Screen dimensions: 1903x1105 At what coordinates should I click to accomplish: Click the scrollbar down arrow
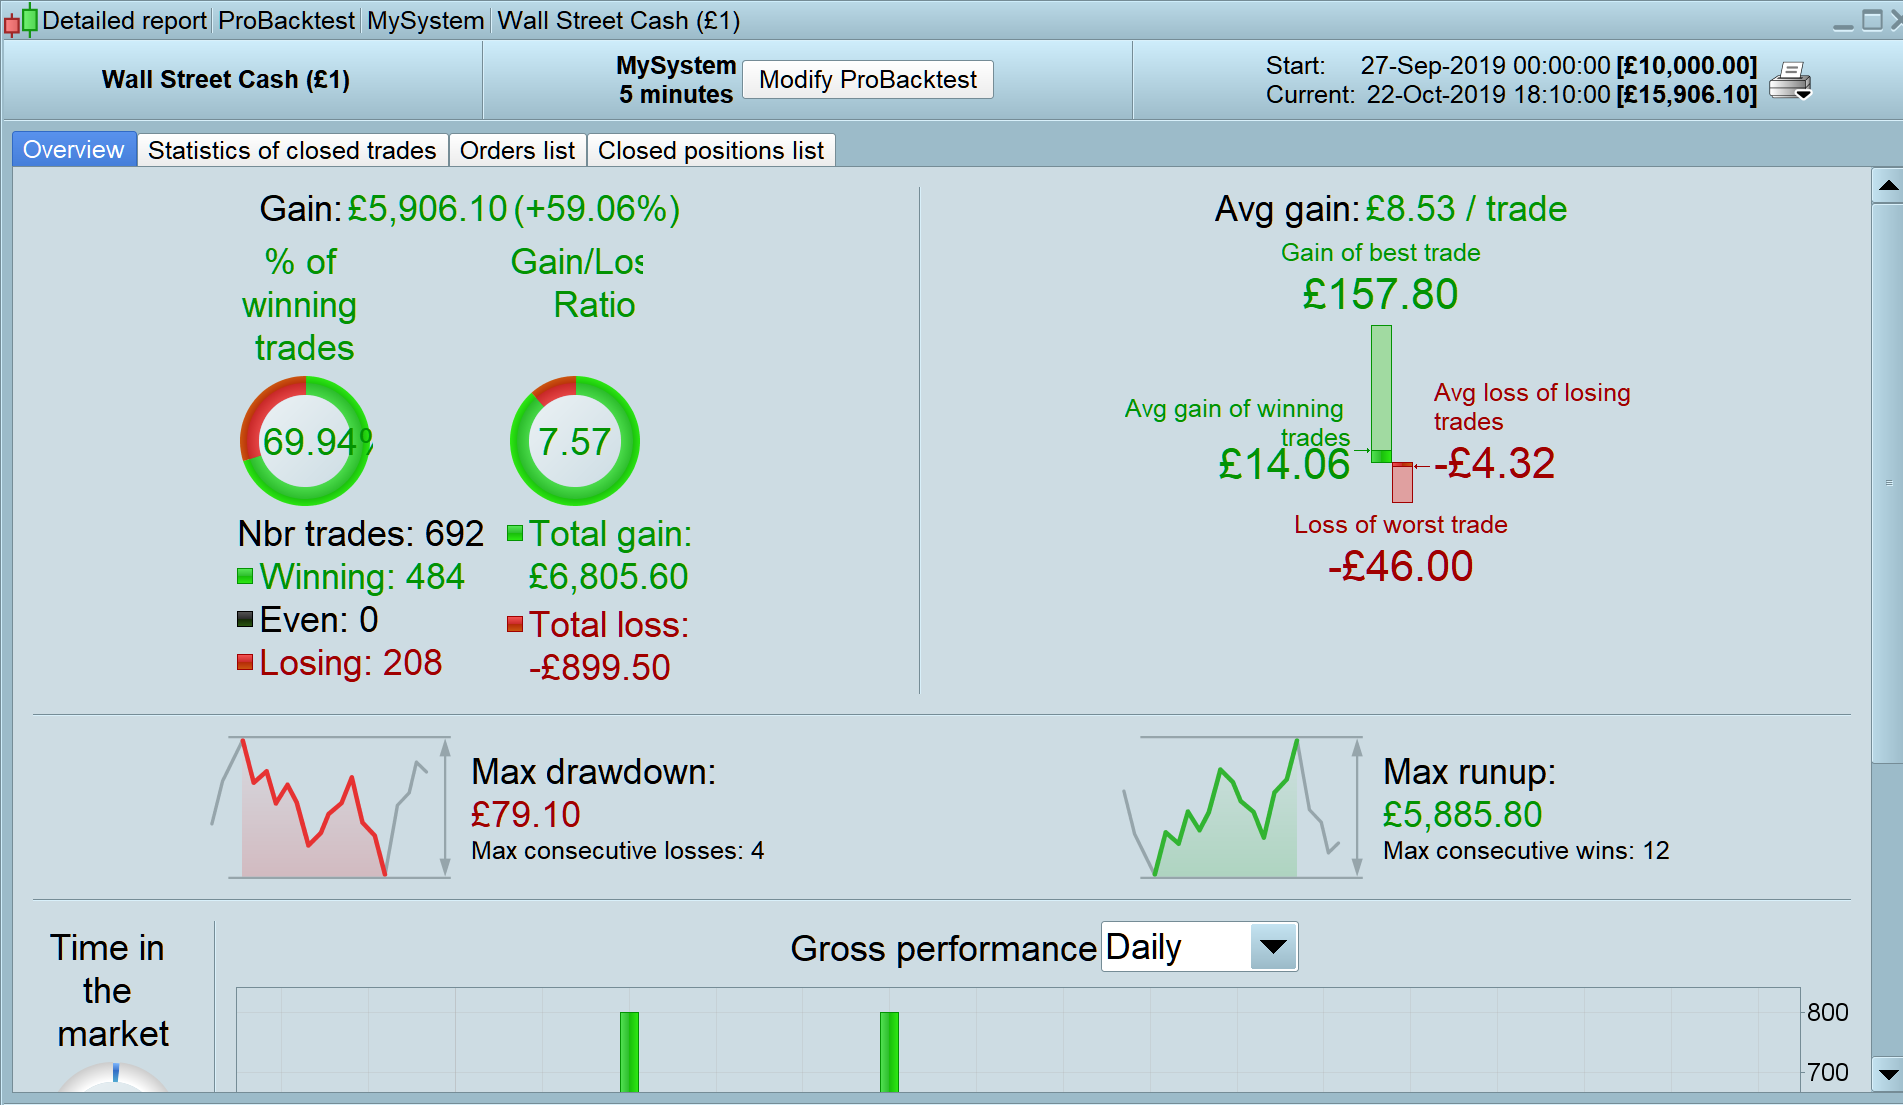click(x=1888, y=1075)
